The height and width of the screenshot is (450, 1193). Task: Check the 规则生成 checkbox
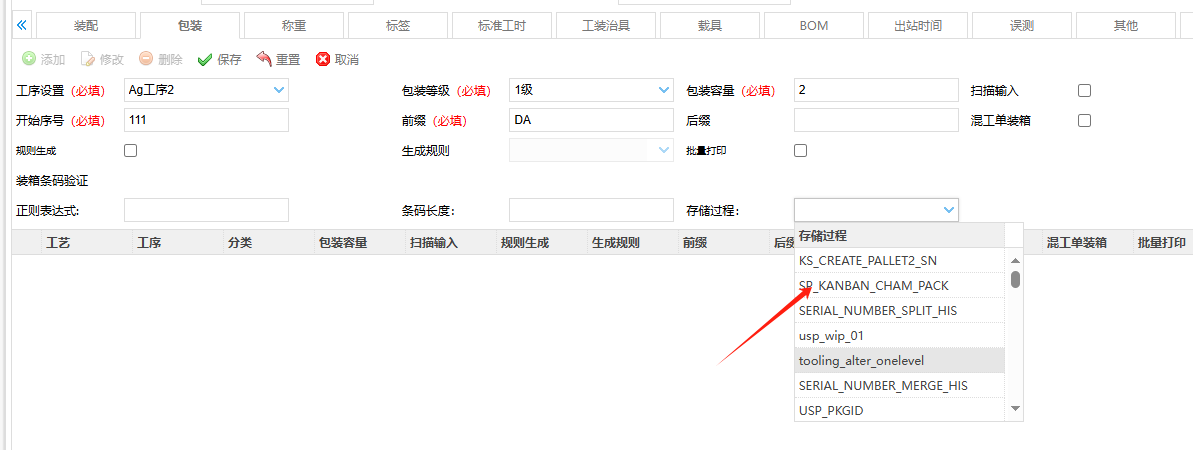(130, 151)
